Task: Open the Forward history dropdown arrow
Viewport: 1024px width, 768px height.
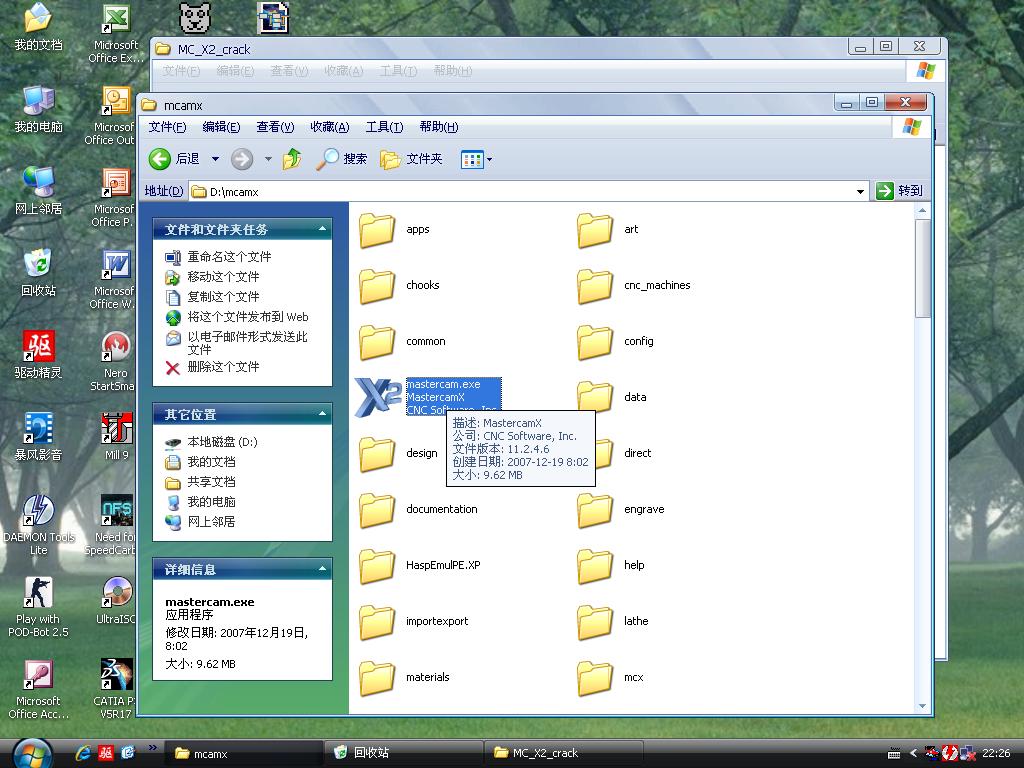Action: [268, 159]
